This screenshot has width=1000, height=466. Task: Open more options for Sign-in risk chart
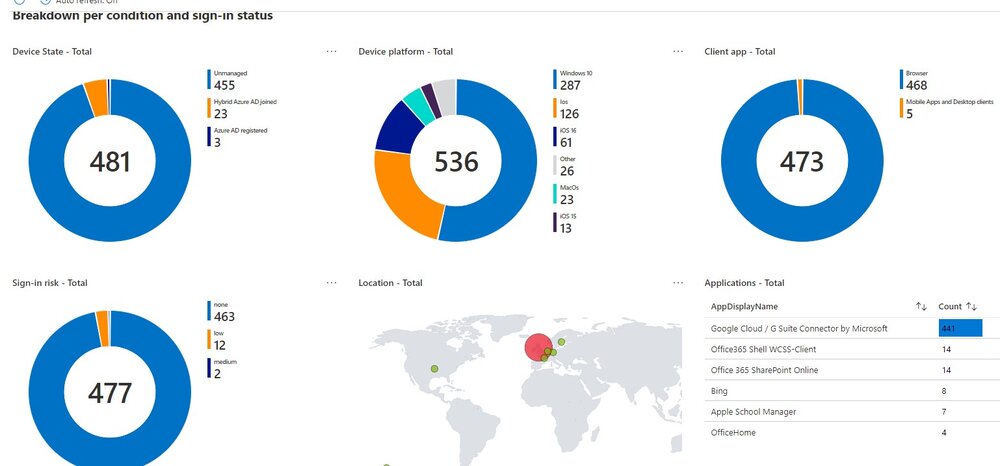coord(332,282)
